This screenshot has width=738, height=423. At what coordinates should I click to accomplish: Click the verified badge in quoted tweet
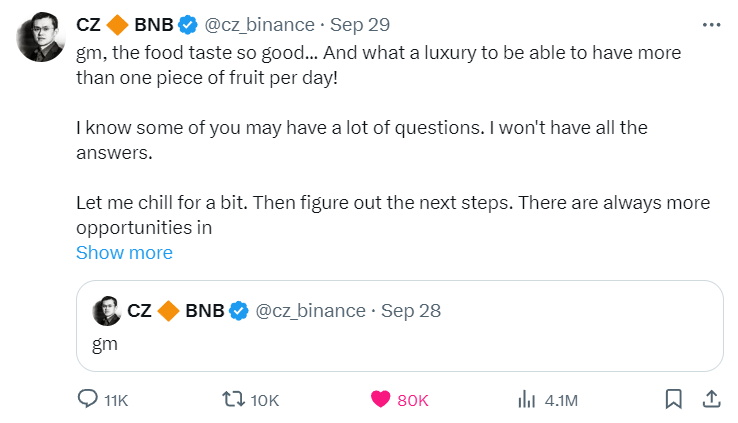239,311
